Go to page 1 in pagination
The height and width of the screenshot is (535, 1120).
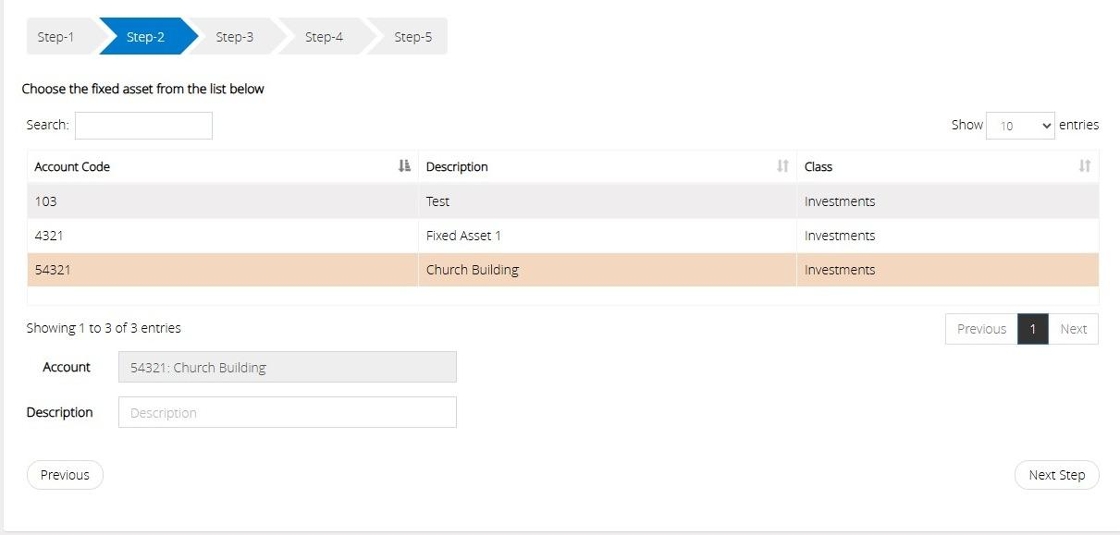point(1032,329)
